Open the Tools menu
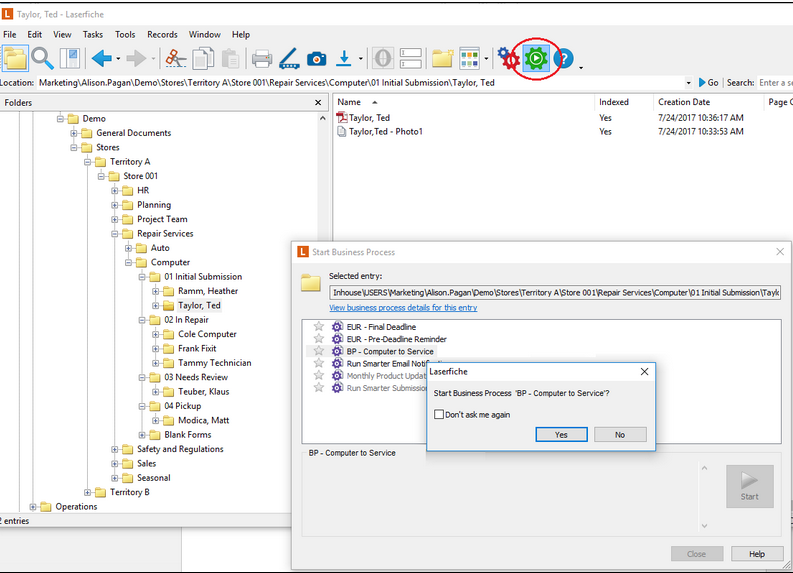The width and height of the screenshot is (793, 573). coord(125,34)
